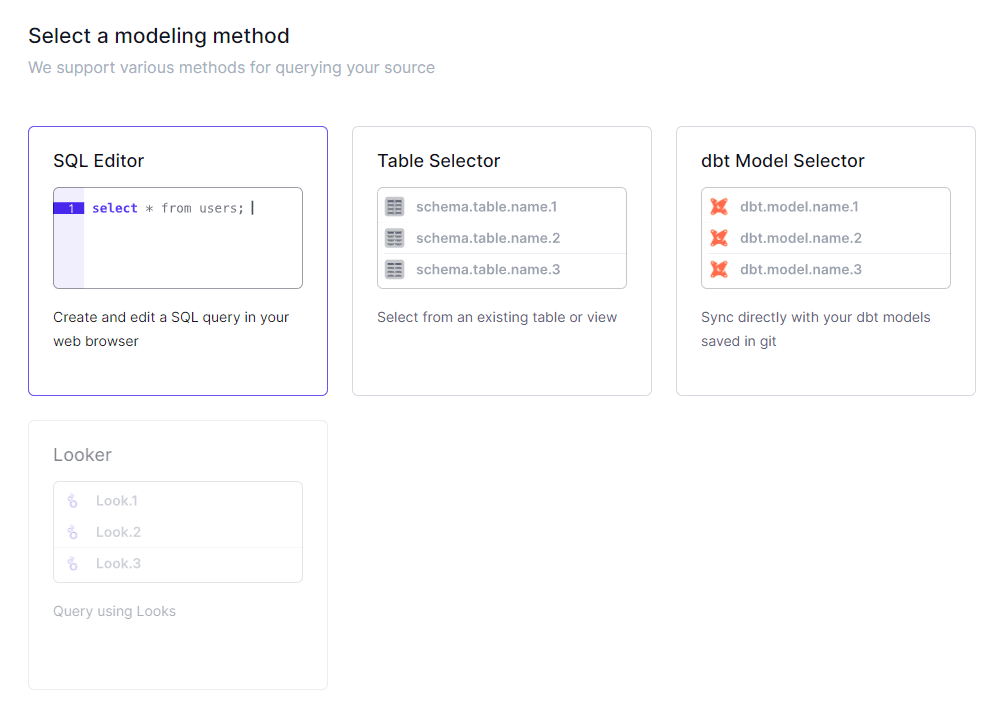
Task: Choose the Table Selector card
Action: tap(502, 261)
